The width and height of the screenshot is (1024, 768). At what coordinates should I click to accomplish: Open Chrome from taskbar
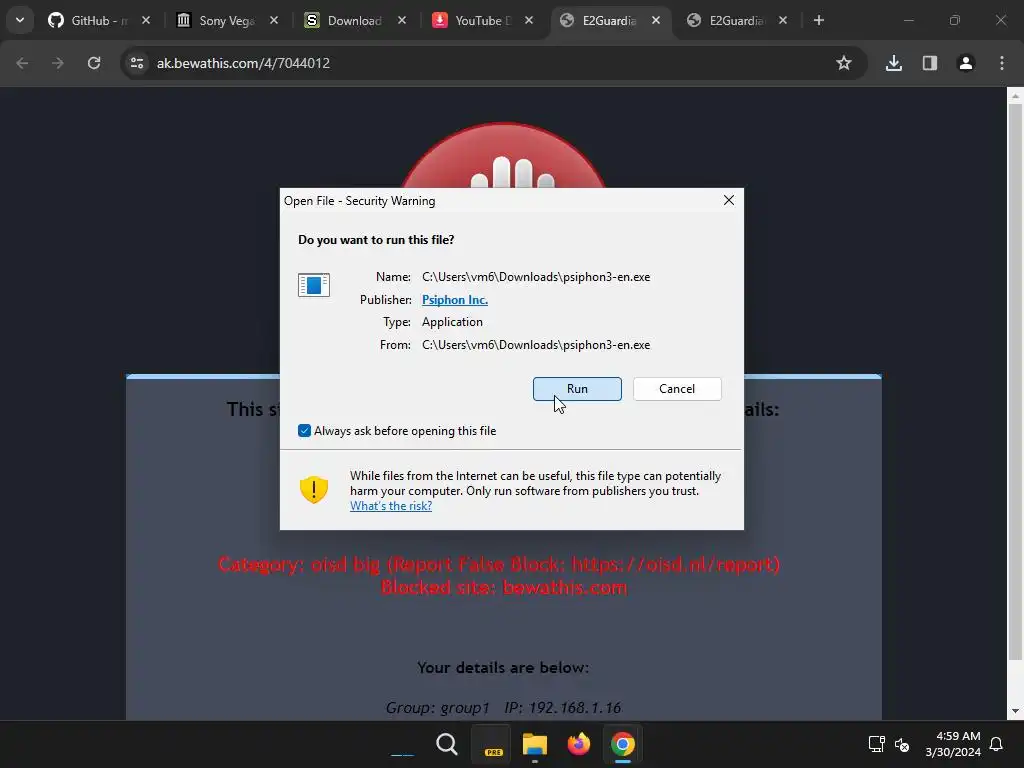tap(622, 744)
